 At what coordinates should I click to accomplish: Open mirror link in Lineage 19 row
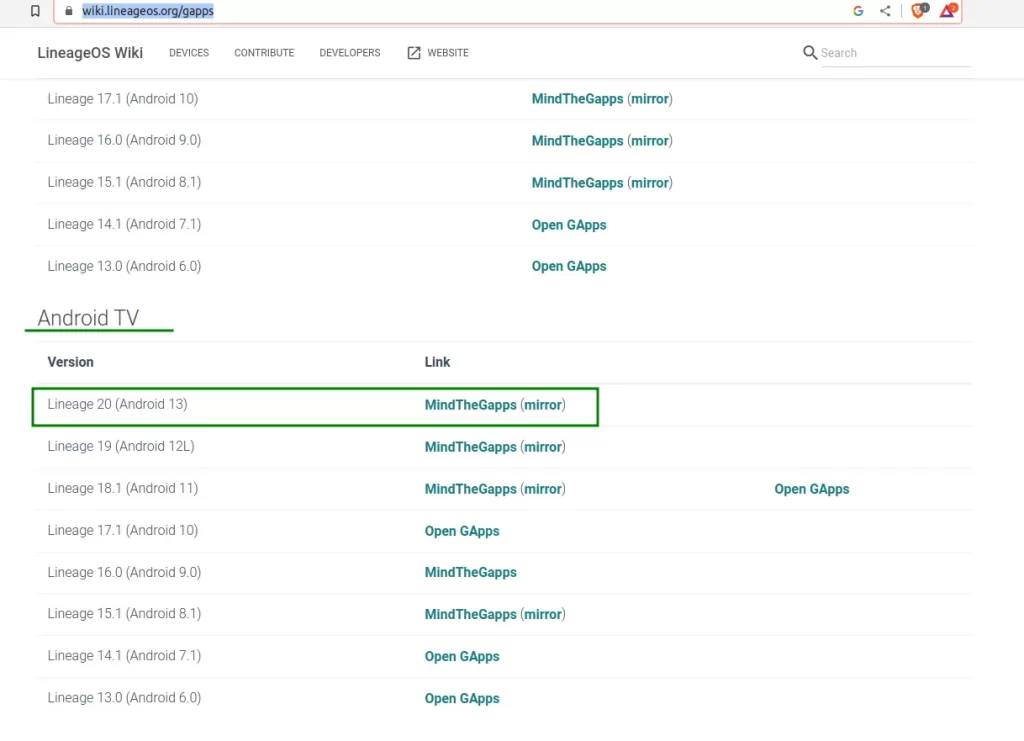coord(543,447)
